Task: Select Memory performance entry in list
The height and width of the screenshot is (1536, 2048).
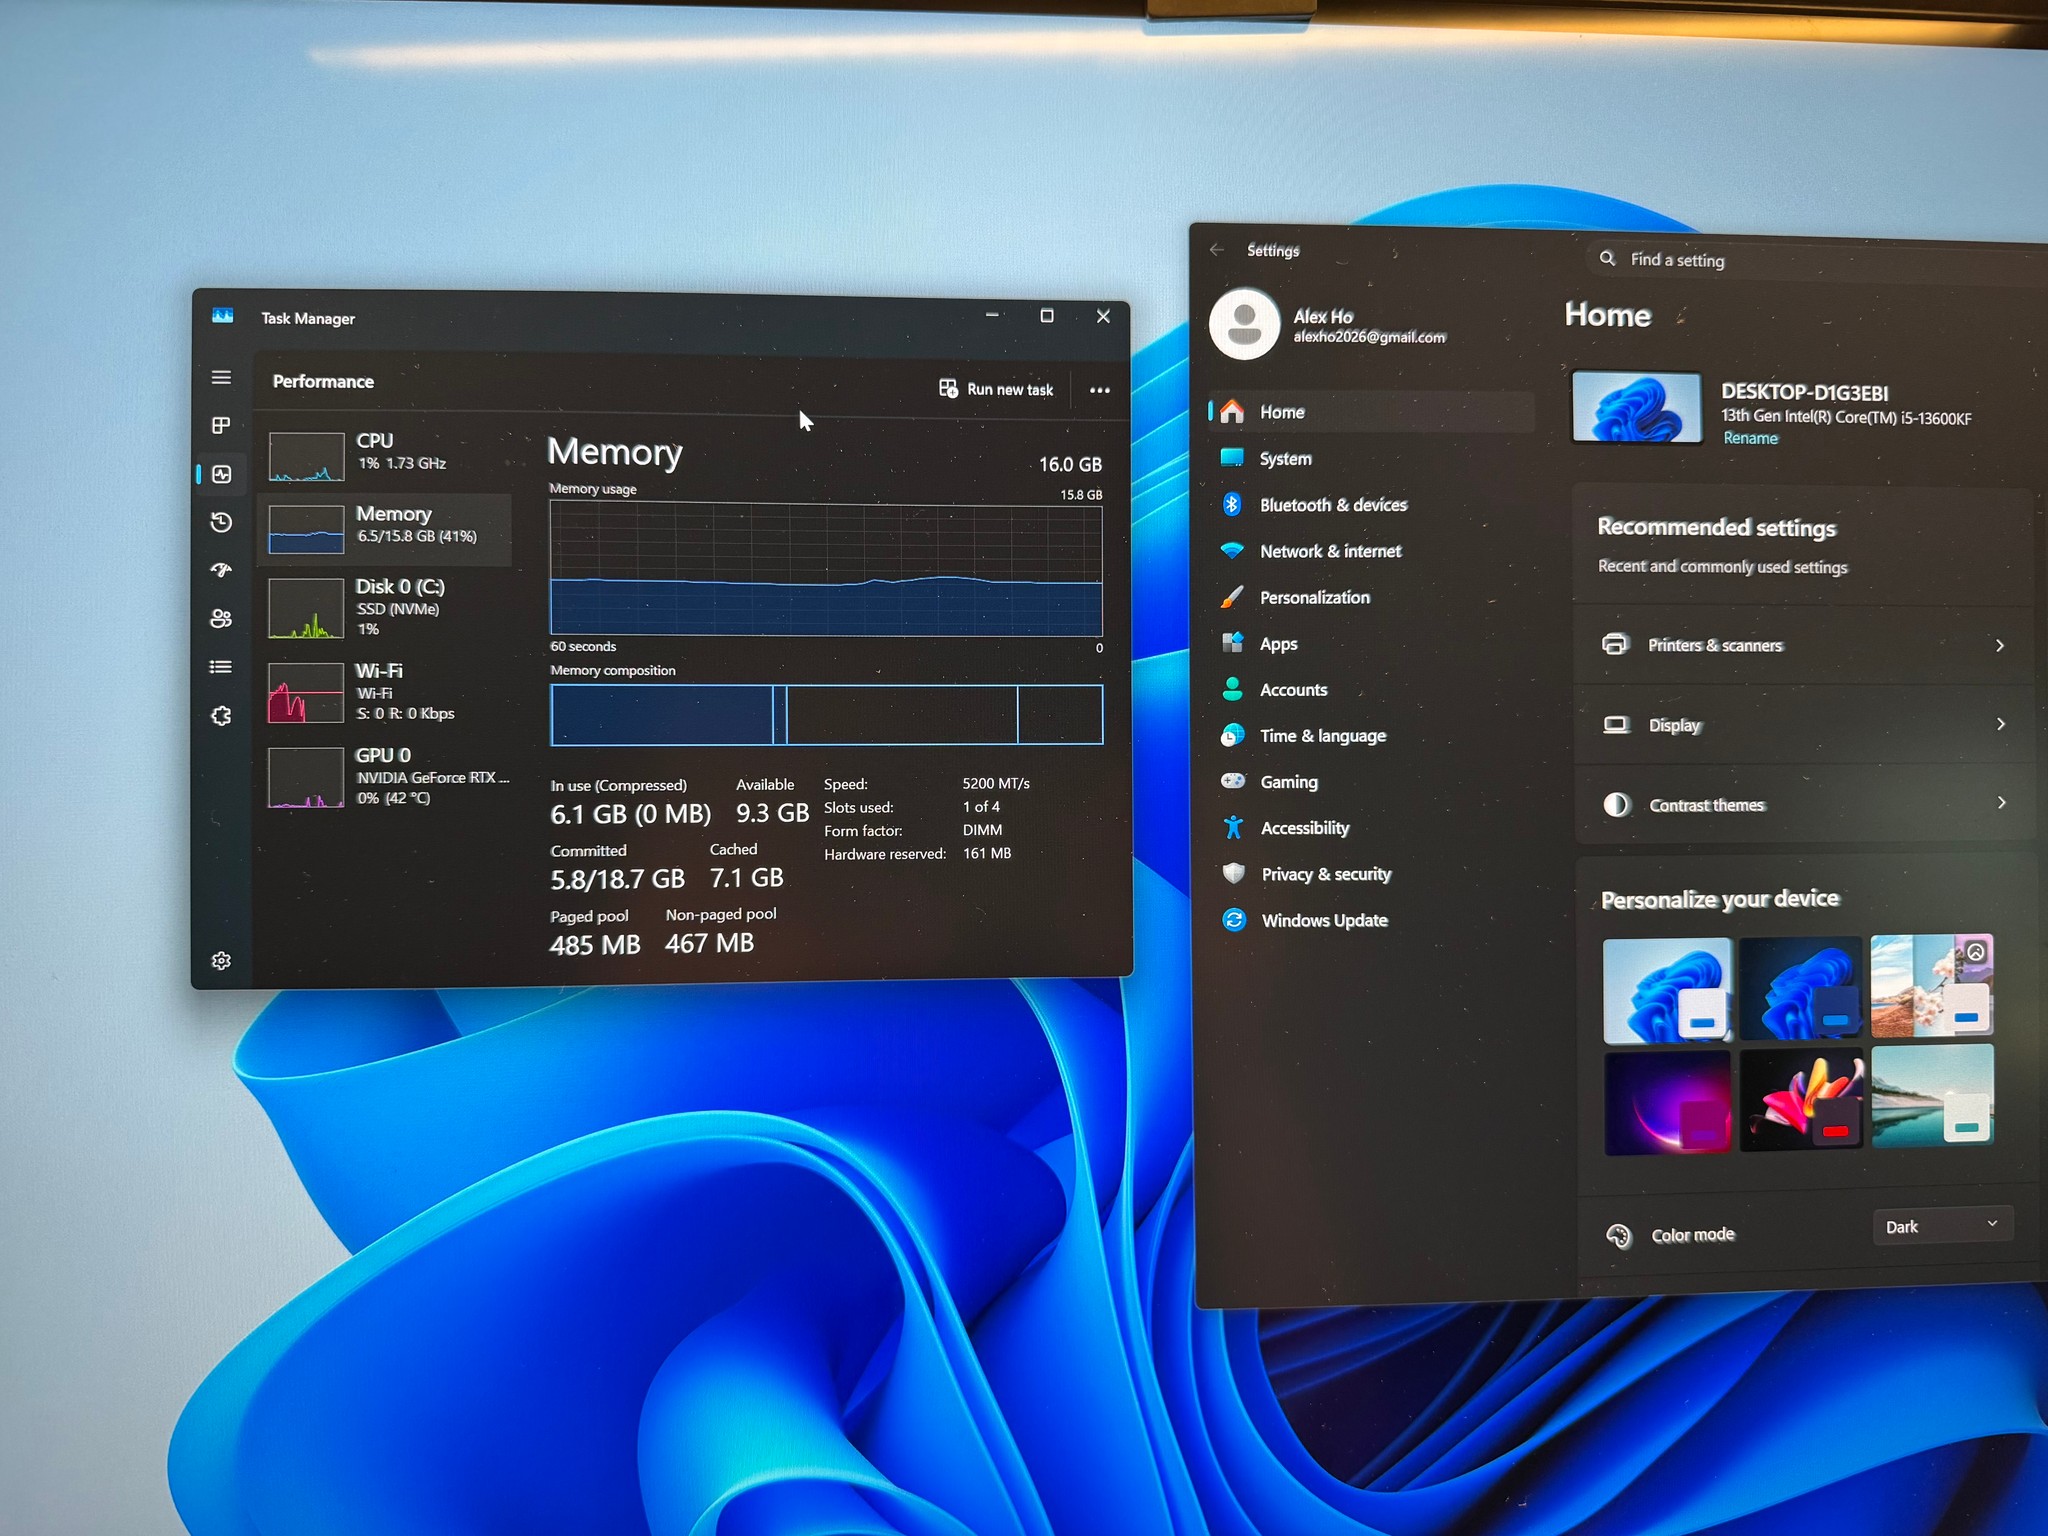Action: click(x=386, y=529)
